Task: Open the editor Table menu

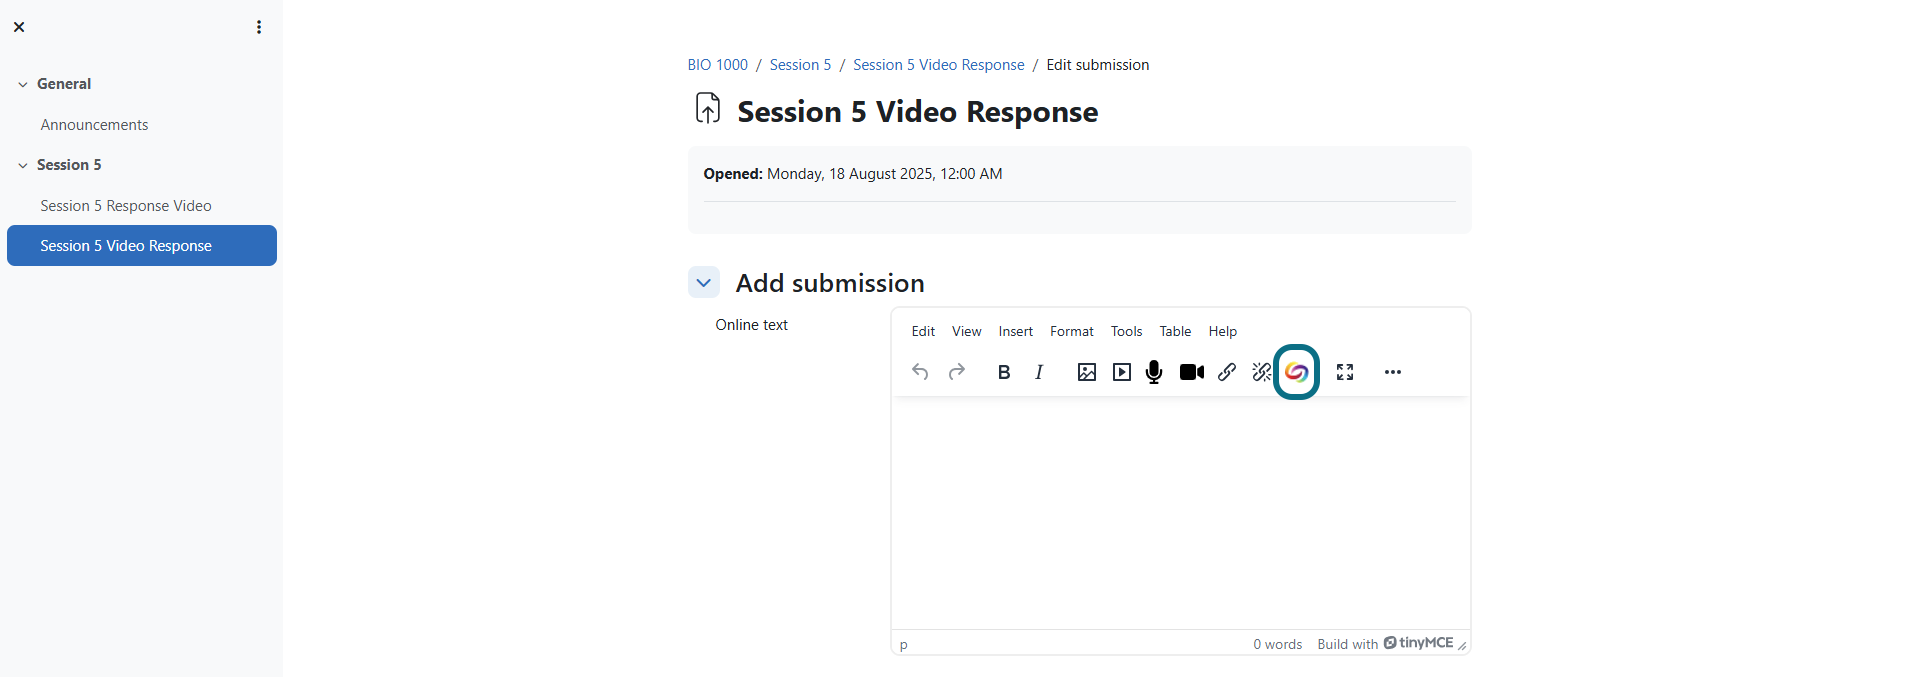Action: point(1175,332)
